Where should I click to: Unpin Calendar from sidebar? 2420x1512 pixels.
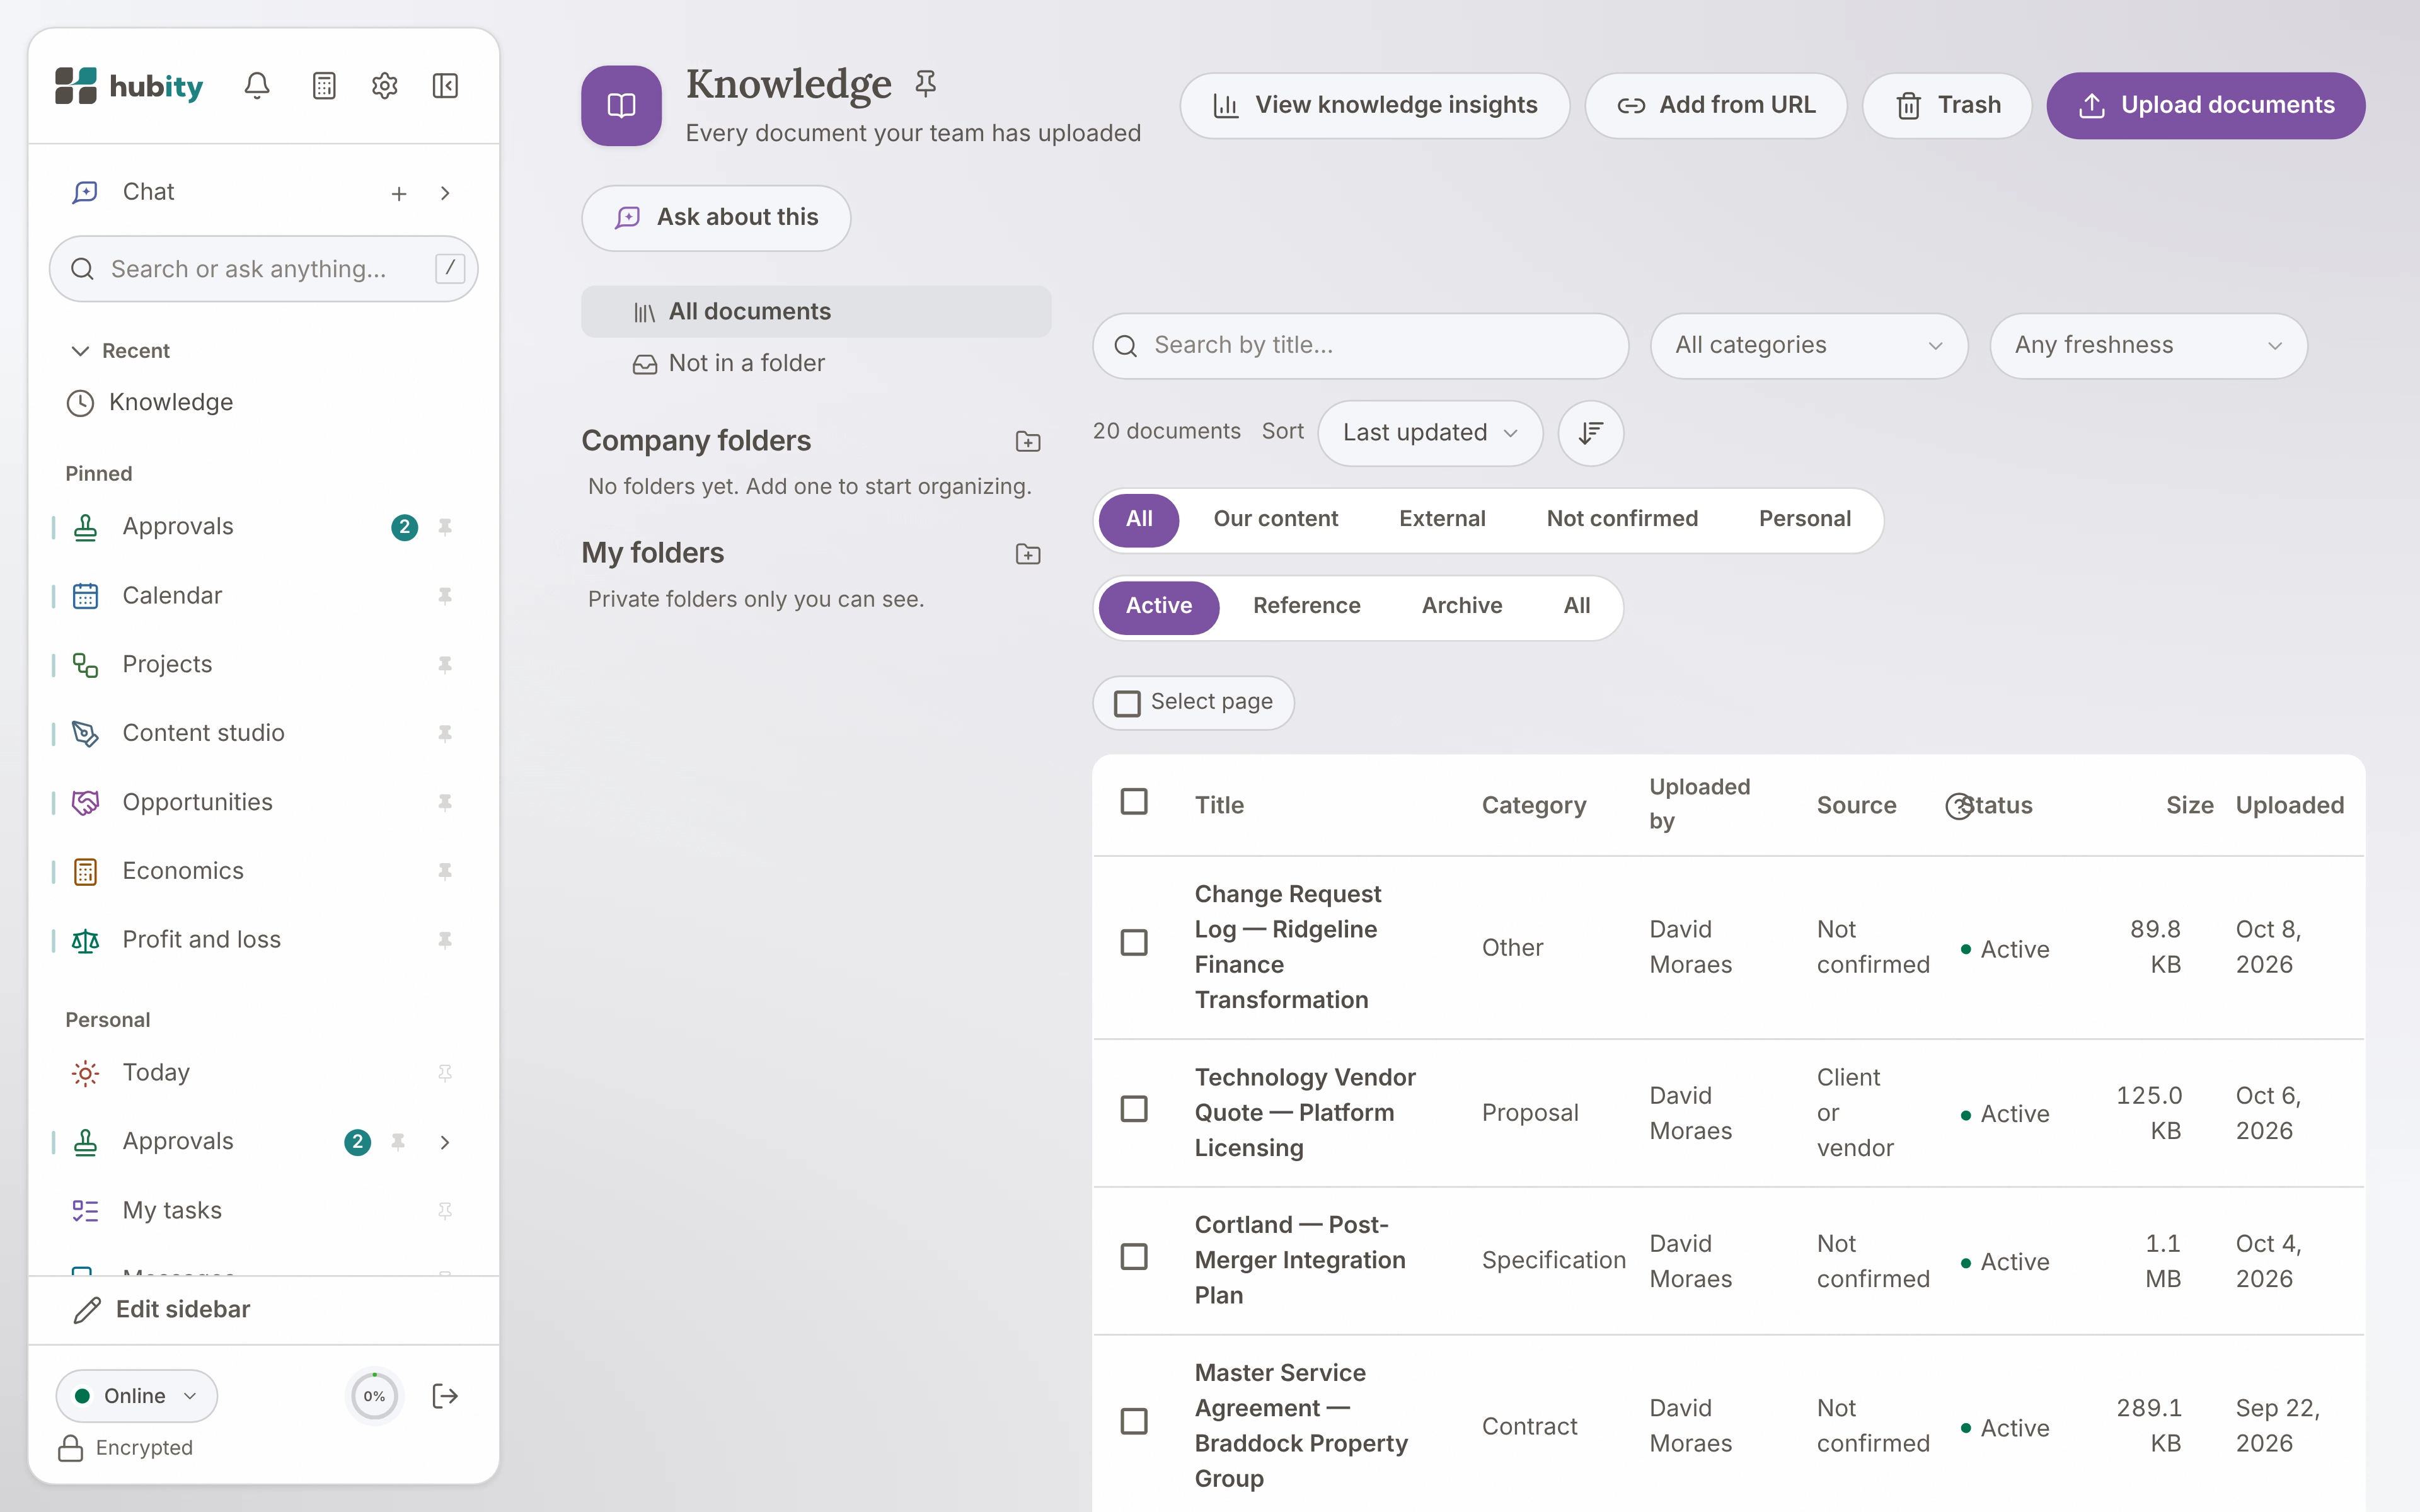pyautogui.click(x=445, y=596)
